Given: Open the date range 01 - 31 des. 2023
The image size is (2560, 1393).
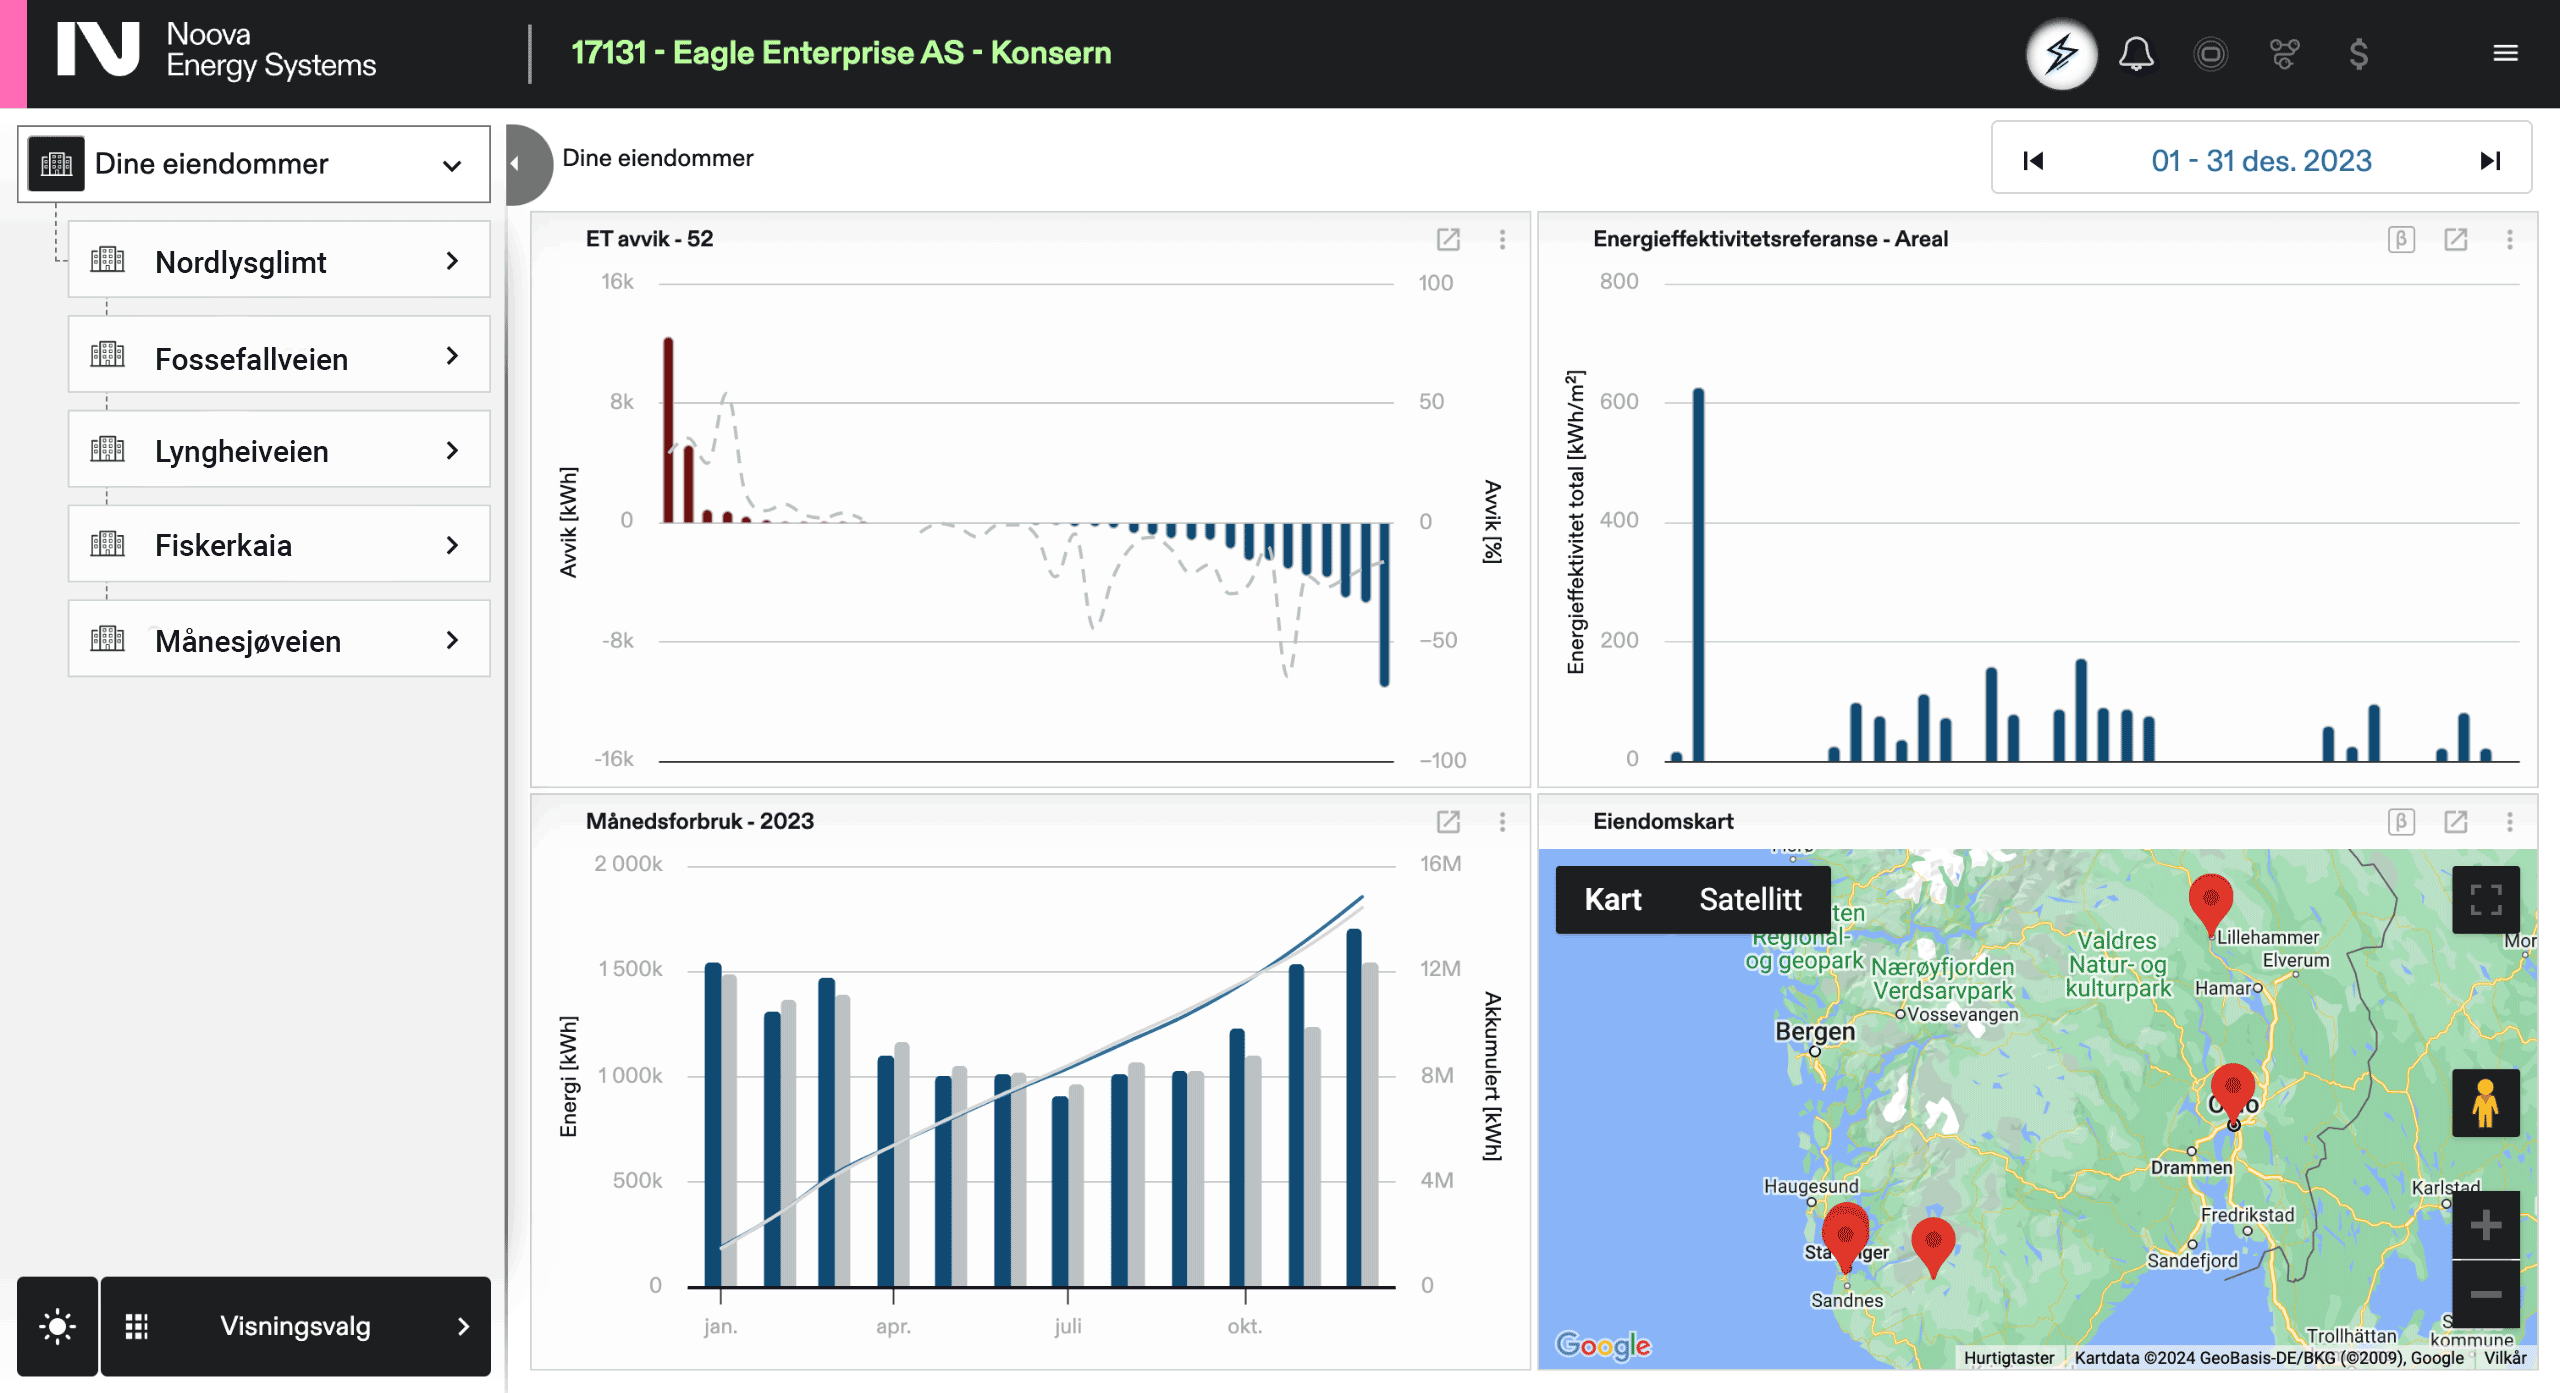Looking at the screenshot, I should point(2261,161).
